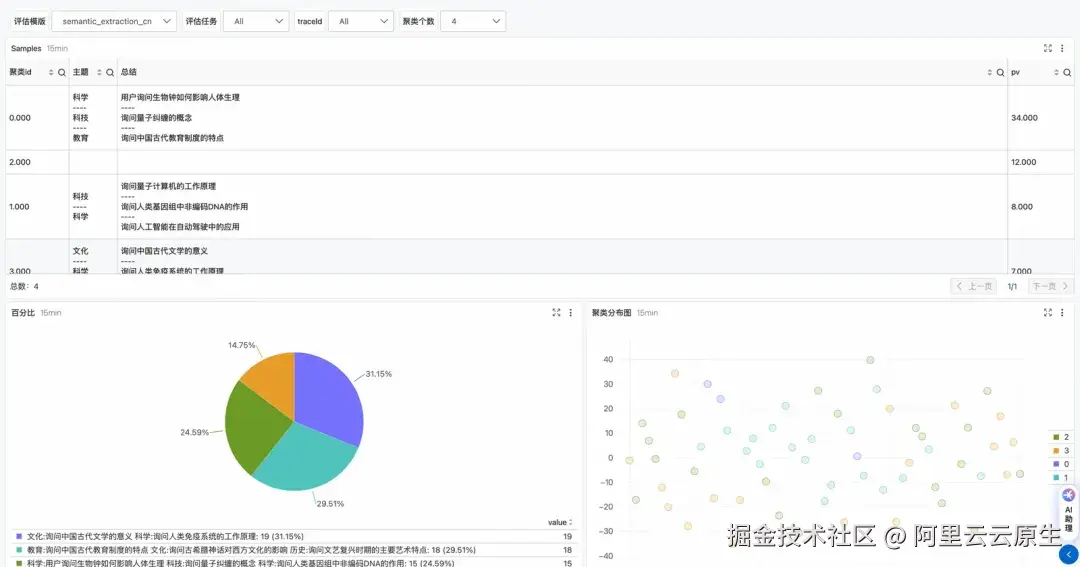Search within the 聚类id column
Image resolution: width=1080 pixels, height=567 pixels.
tap(62, 72)
